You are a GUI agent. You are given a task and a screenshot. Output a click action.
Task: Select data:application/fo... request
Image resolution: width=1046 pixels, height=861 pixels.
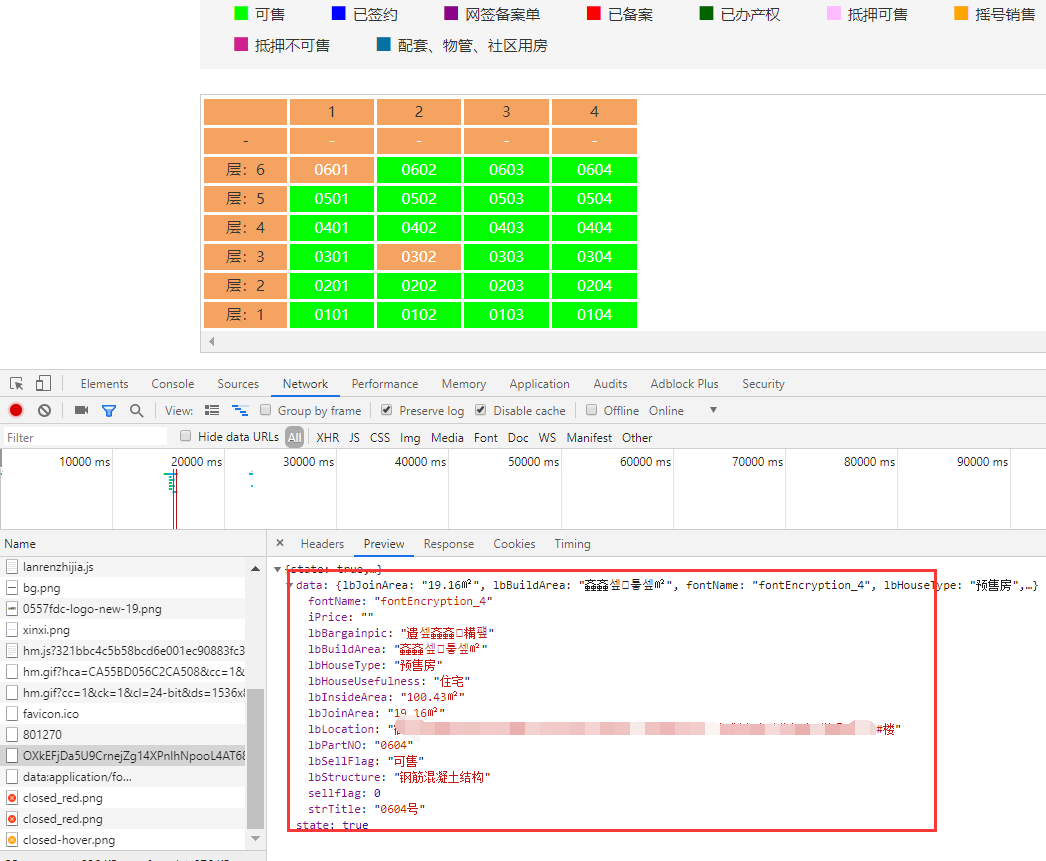123,776
